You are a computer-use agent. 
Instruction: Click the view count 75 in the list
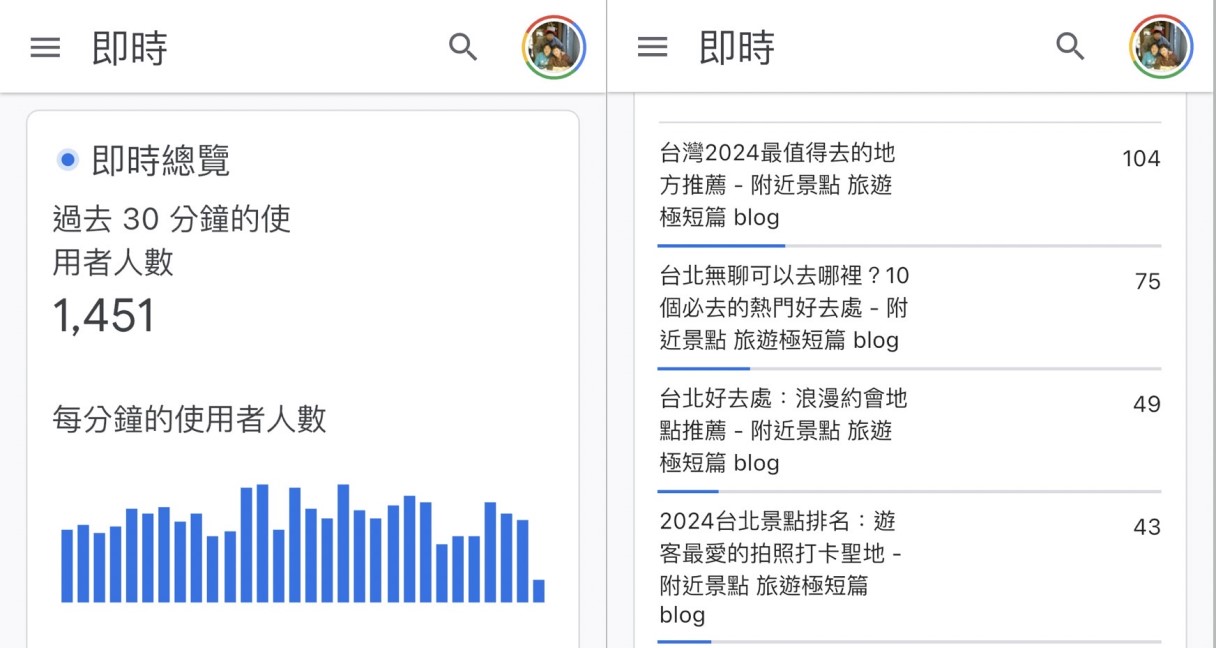point(1147,282)
